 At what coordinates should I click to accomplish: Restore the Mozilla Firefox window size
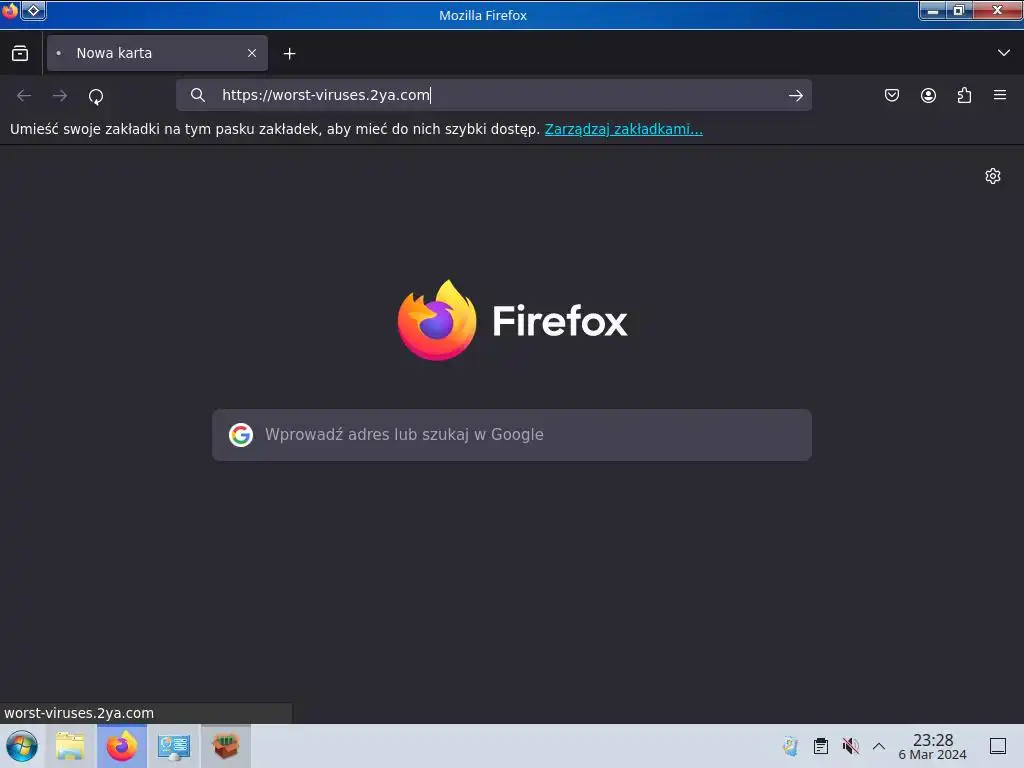point(959,10)
